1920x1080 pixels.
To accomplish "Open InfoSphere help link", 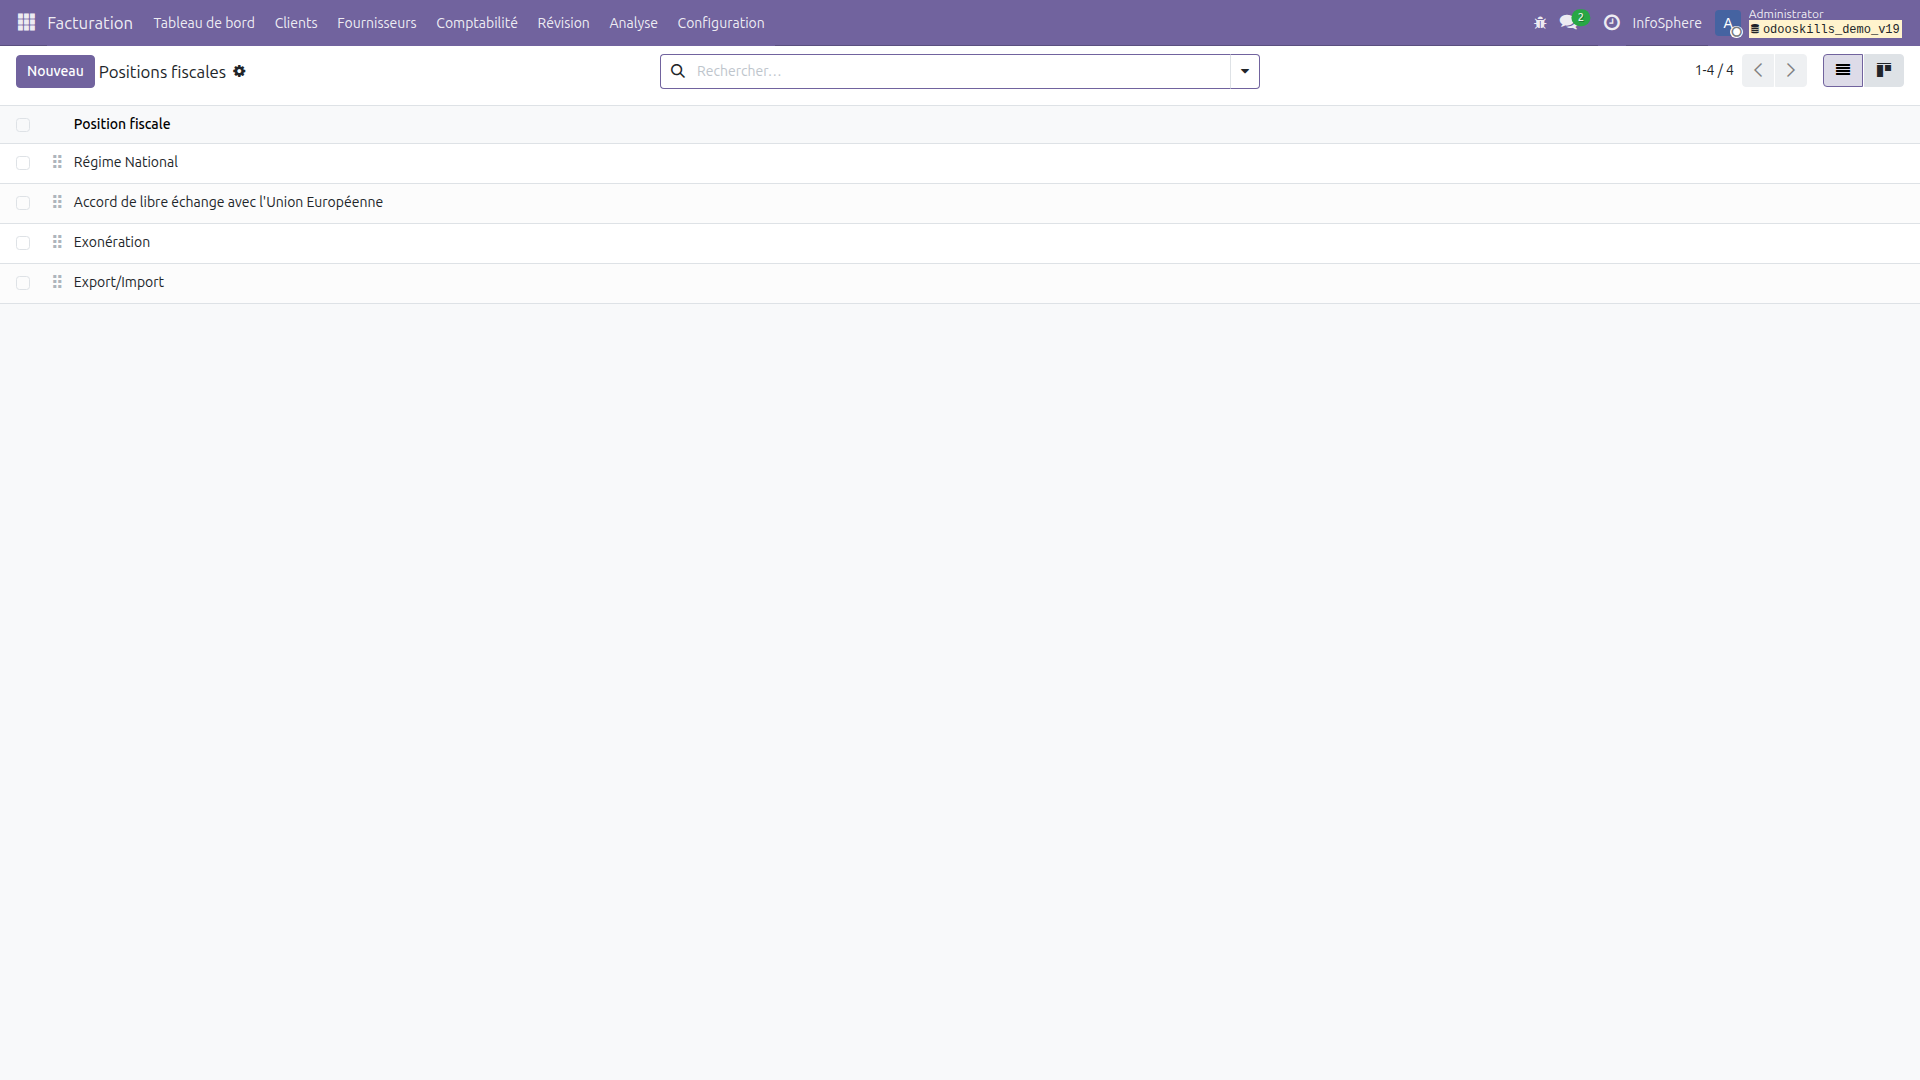I will [1666, 22].
